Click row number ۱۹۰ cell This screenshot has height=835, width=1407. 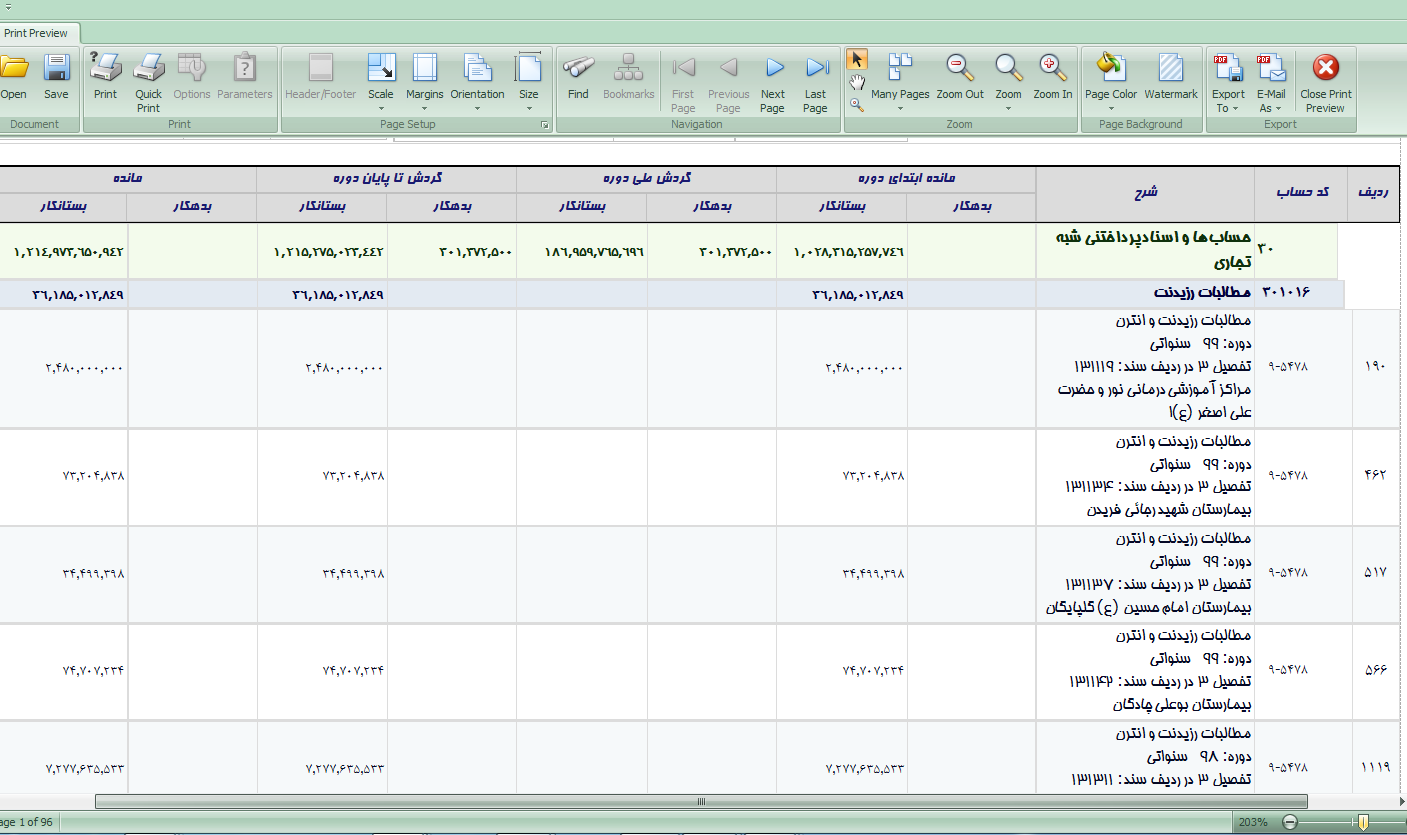point(1375,367)
